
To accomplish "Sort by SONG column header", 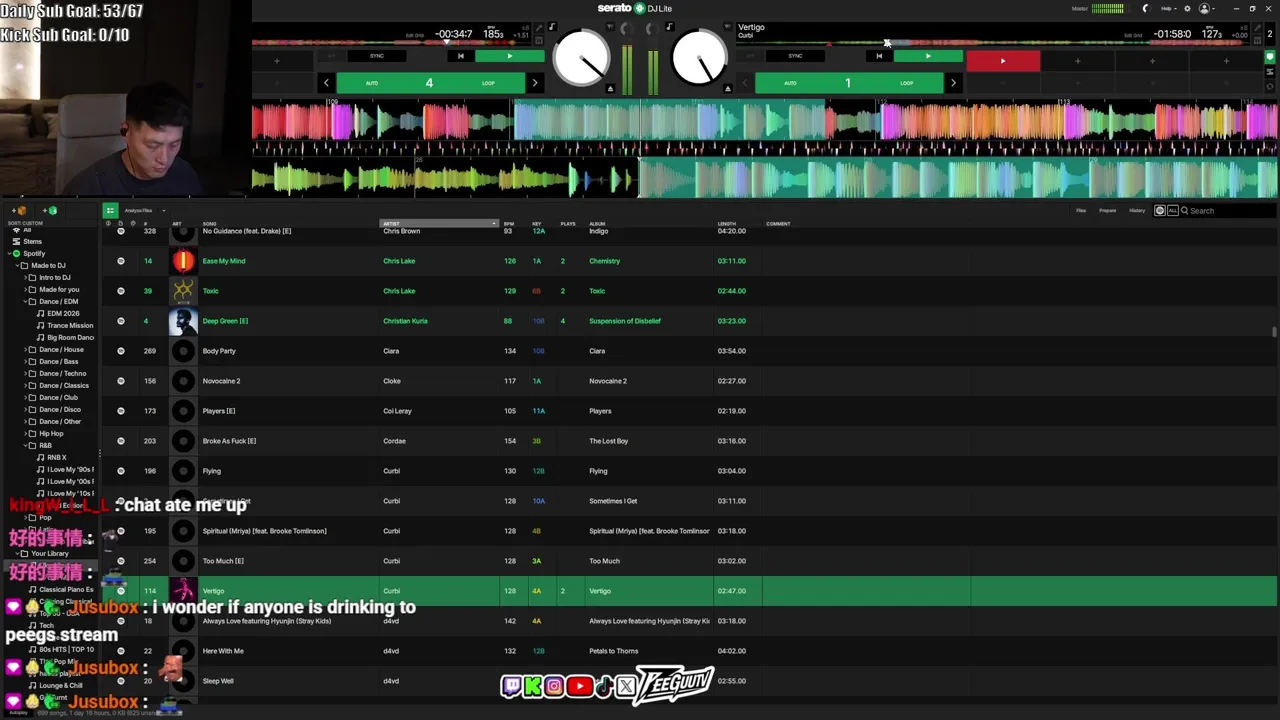I will pyautogui.click(x=210, y=223).
